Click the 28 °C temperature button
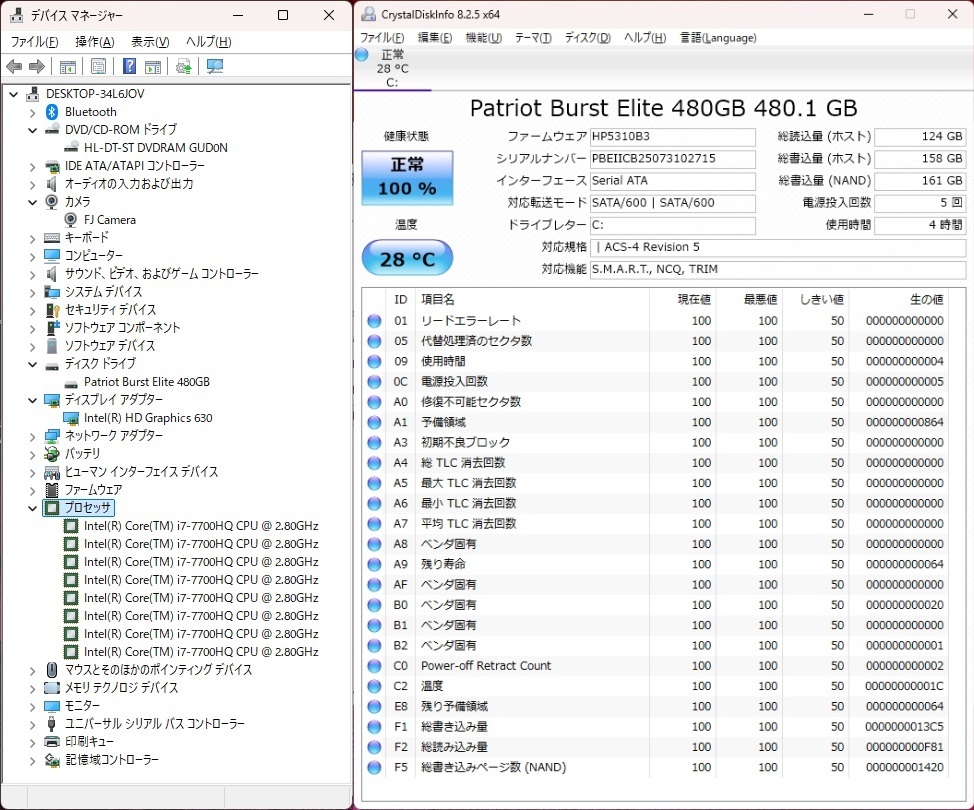Image resolution: width=974 pixels, height=810 pixels. (407, 259)
